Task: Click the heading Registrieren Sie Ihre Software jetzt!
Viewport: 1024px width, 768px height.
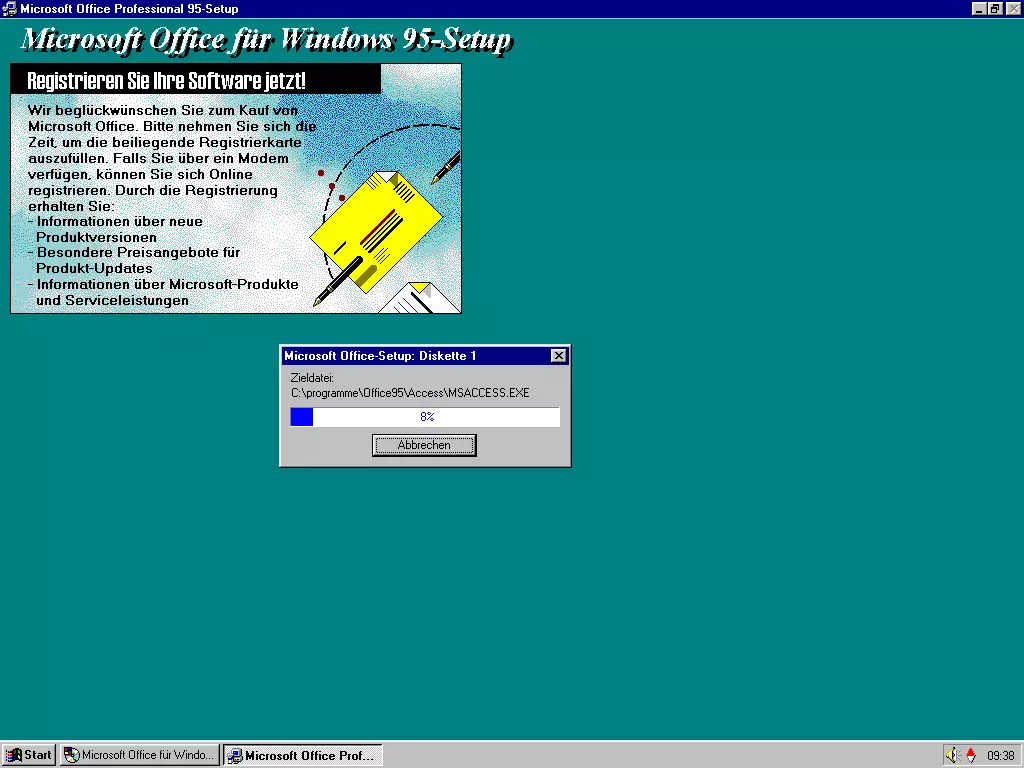Action: (167, 81)
